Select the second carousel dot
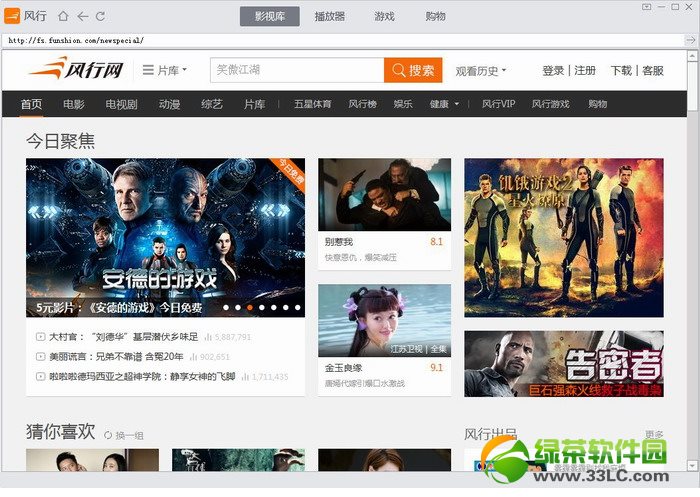 (x=238, y=307)
